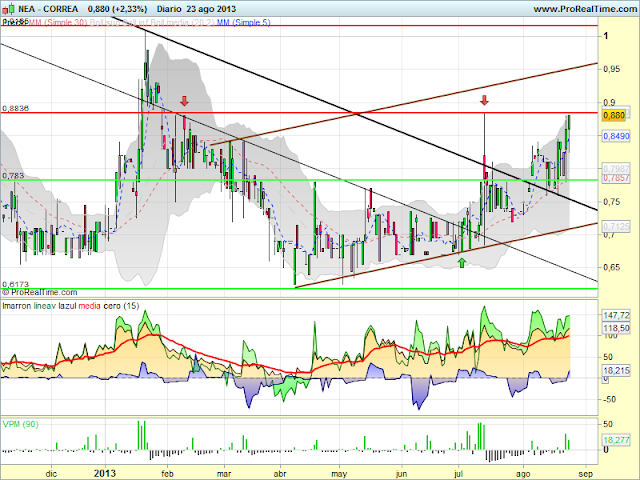The width and height of the screenshot is (640, 480).
Task: Click the jul month label on time axis
Action: point(458,474)
